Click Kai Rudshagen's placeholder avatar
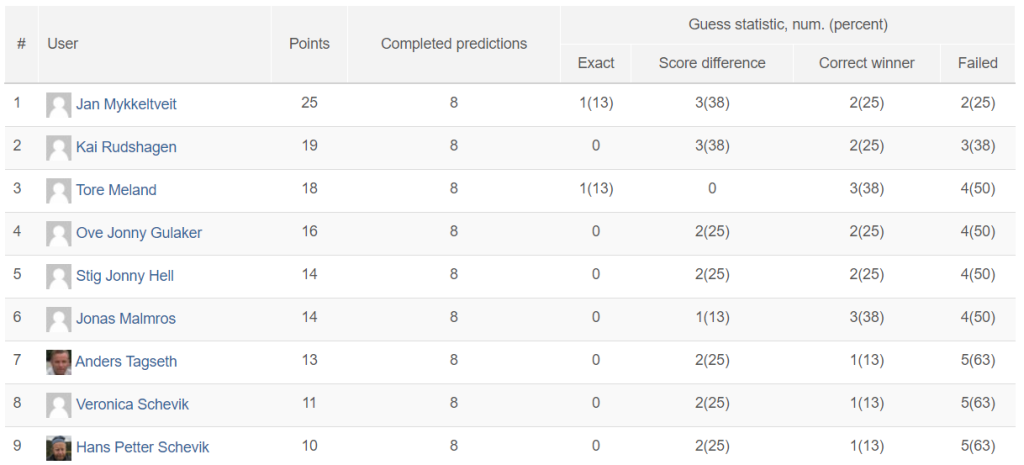The image size is (1024, 465). tap(59, 148)
